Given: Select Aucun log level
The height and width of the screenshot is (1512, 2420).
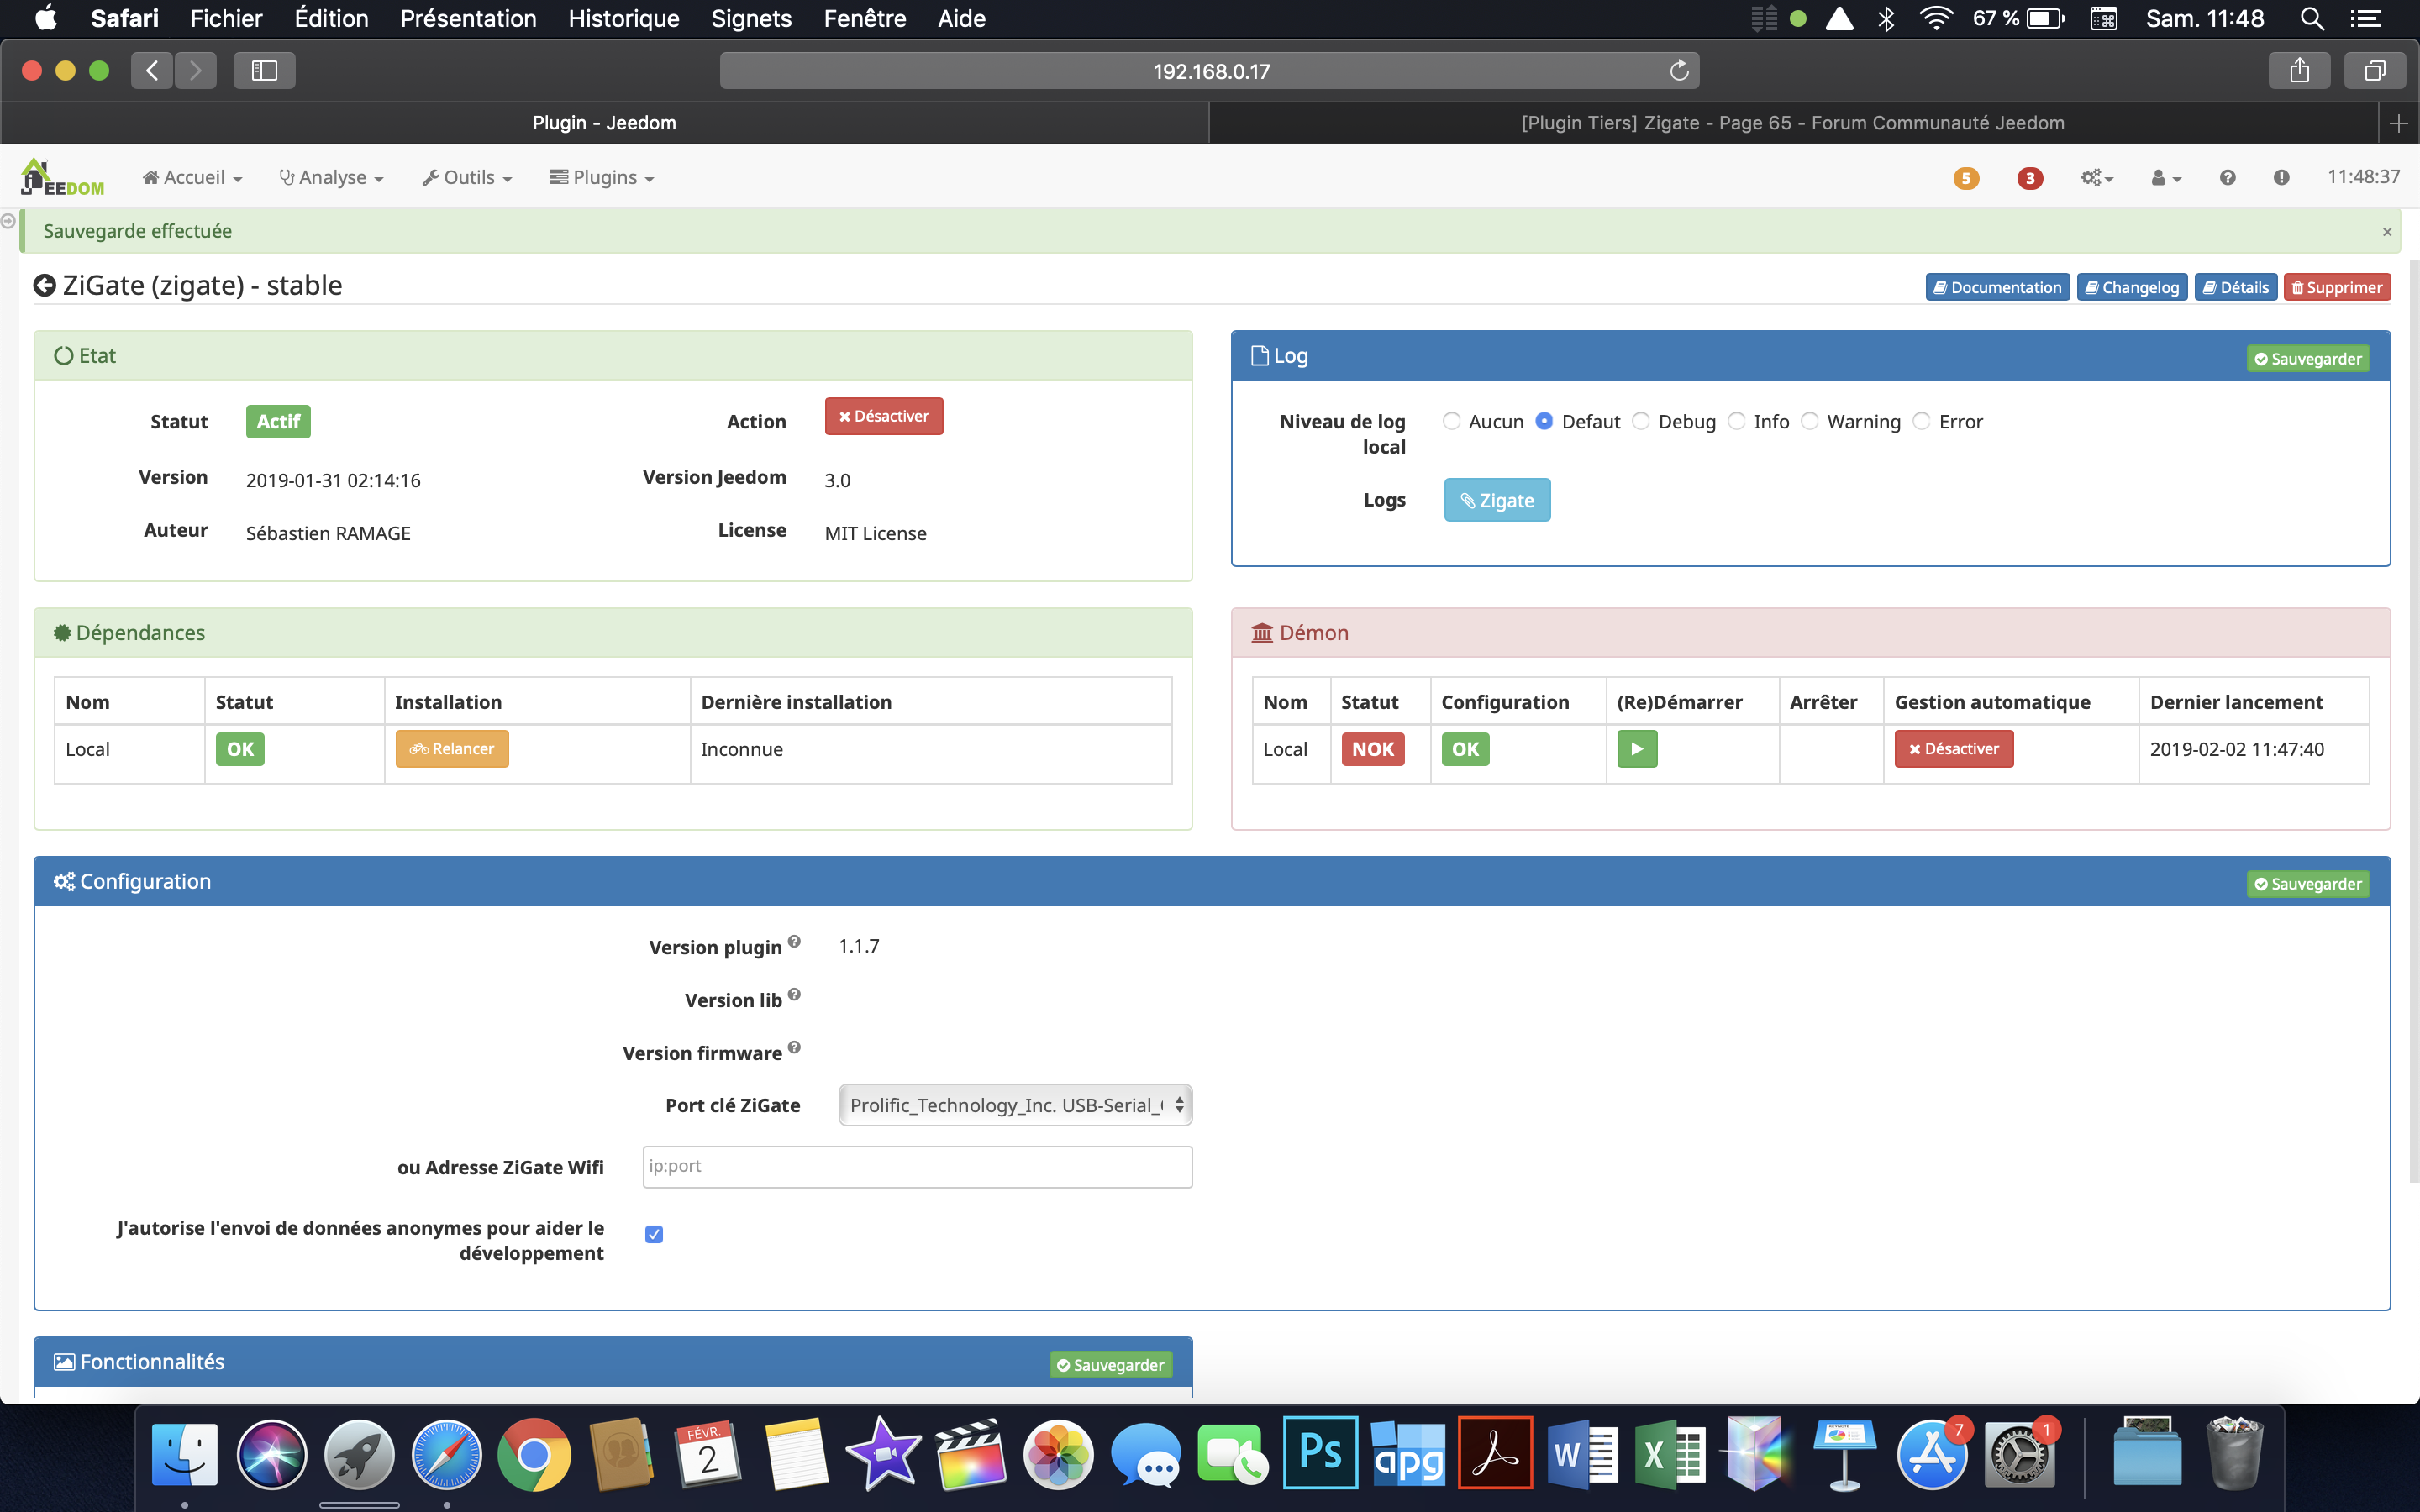Looking at the screenshot, I should coord(1451,421).
